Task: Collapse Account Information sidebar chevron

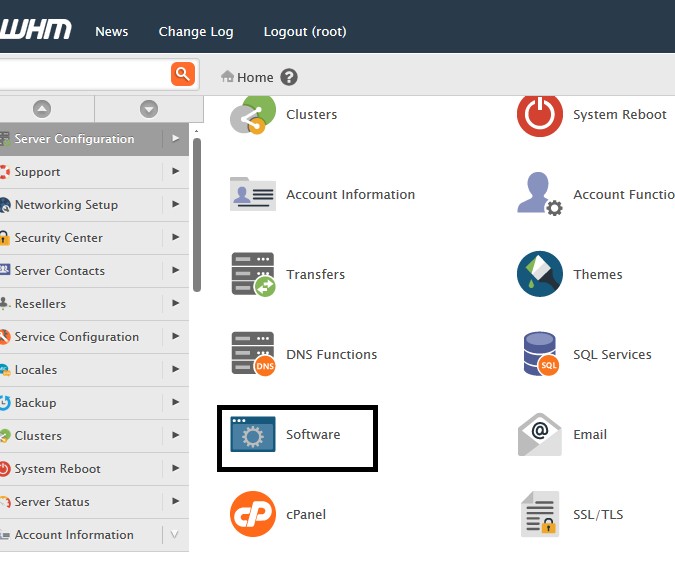Action: coord(175,535)
